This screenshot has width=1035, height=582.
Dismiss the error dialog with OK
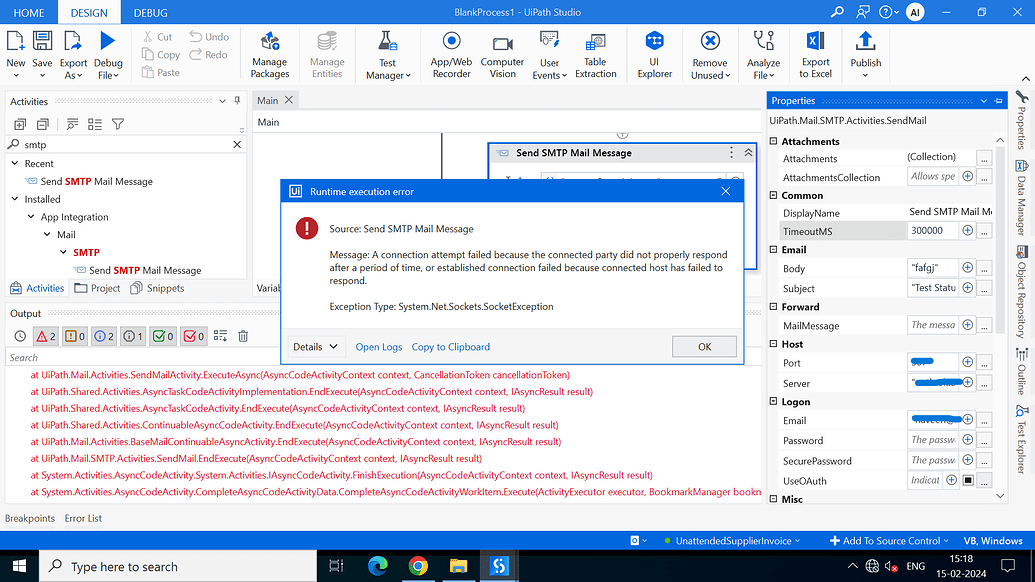(x=704, y=345)
